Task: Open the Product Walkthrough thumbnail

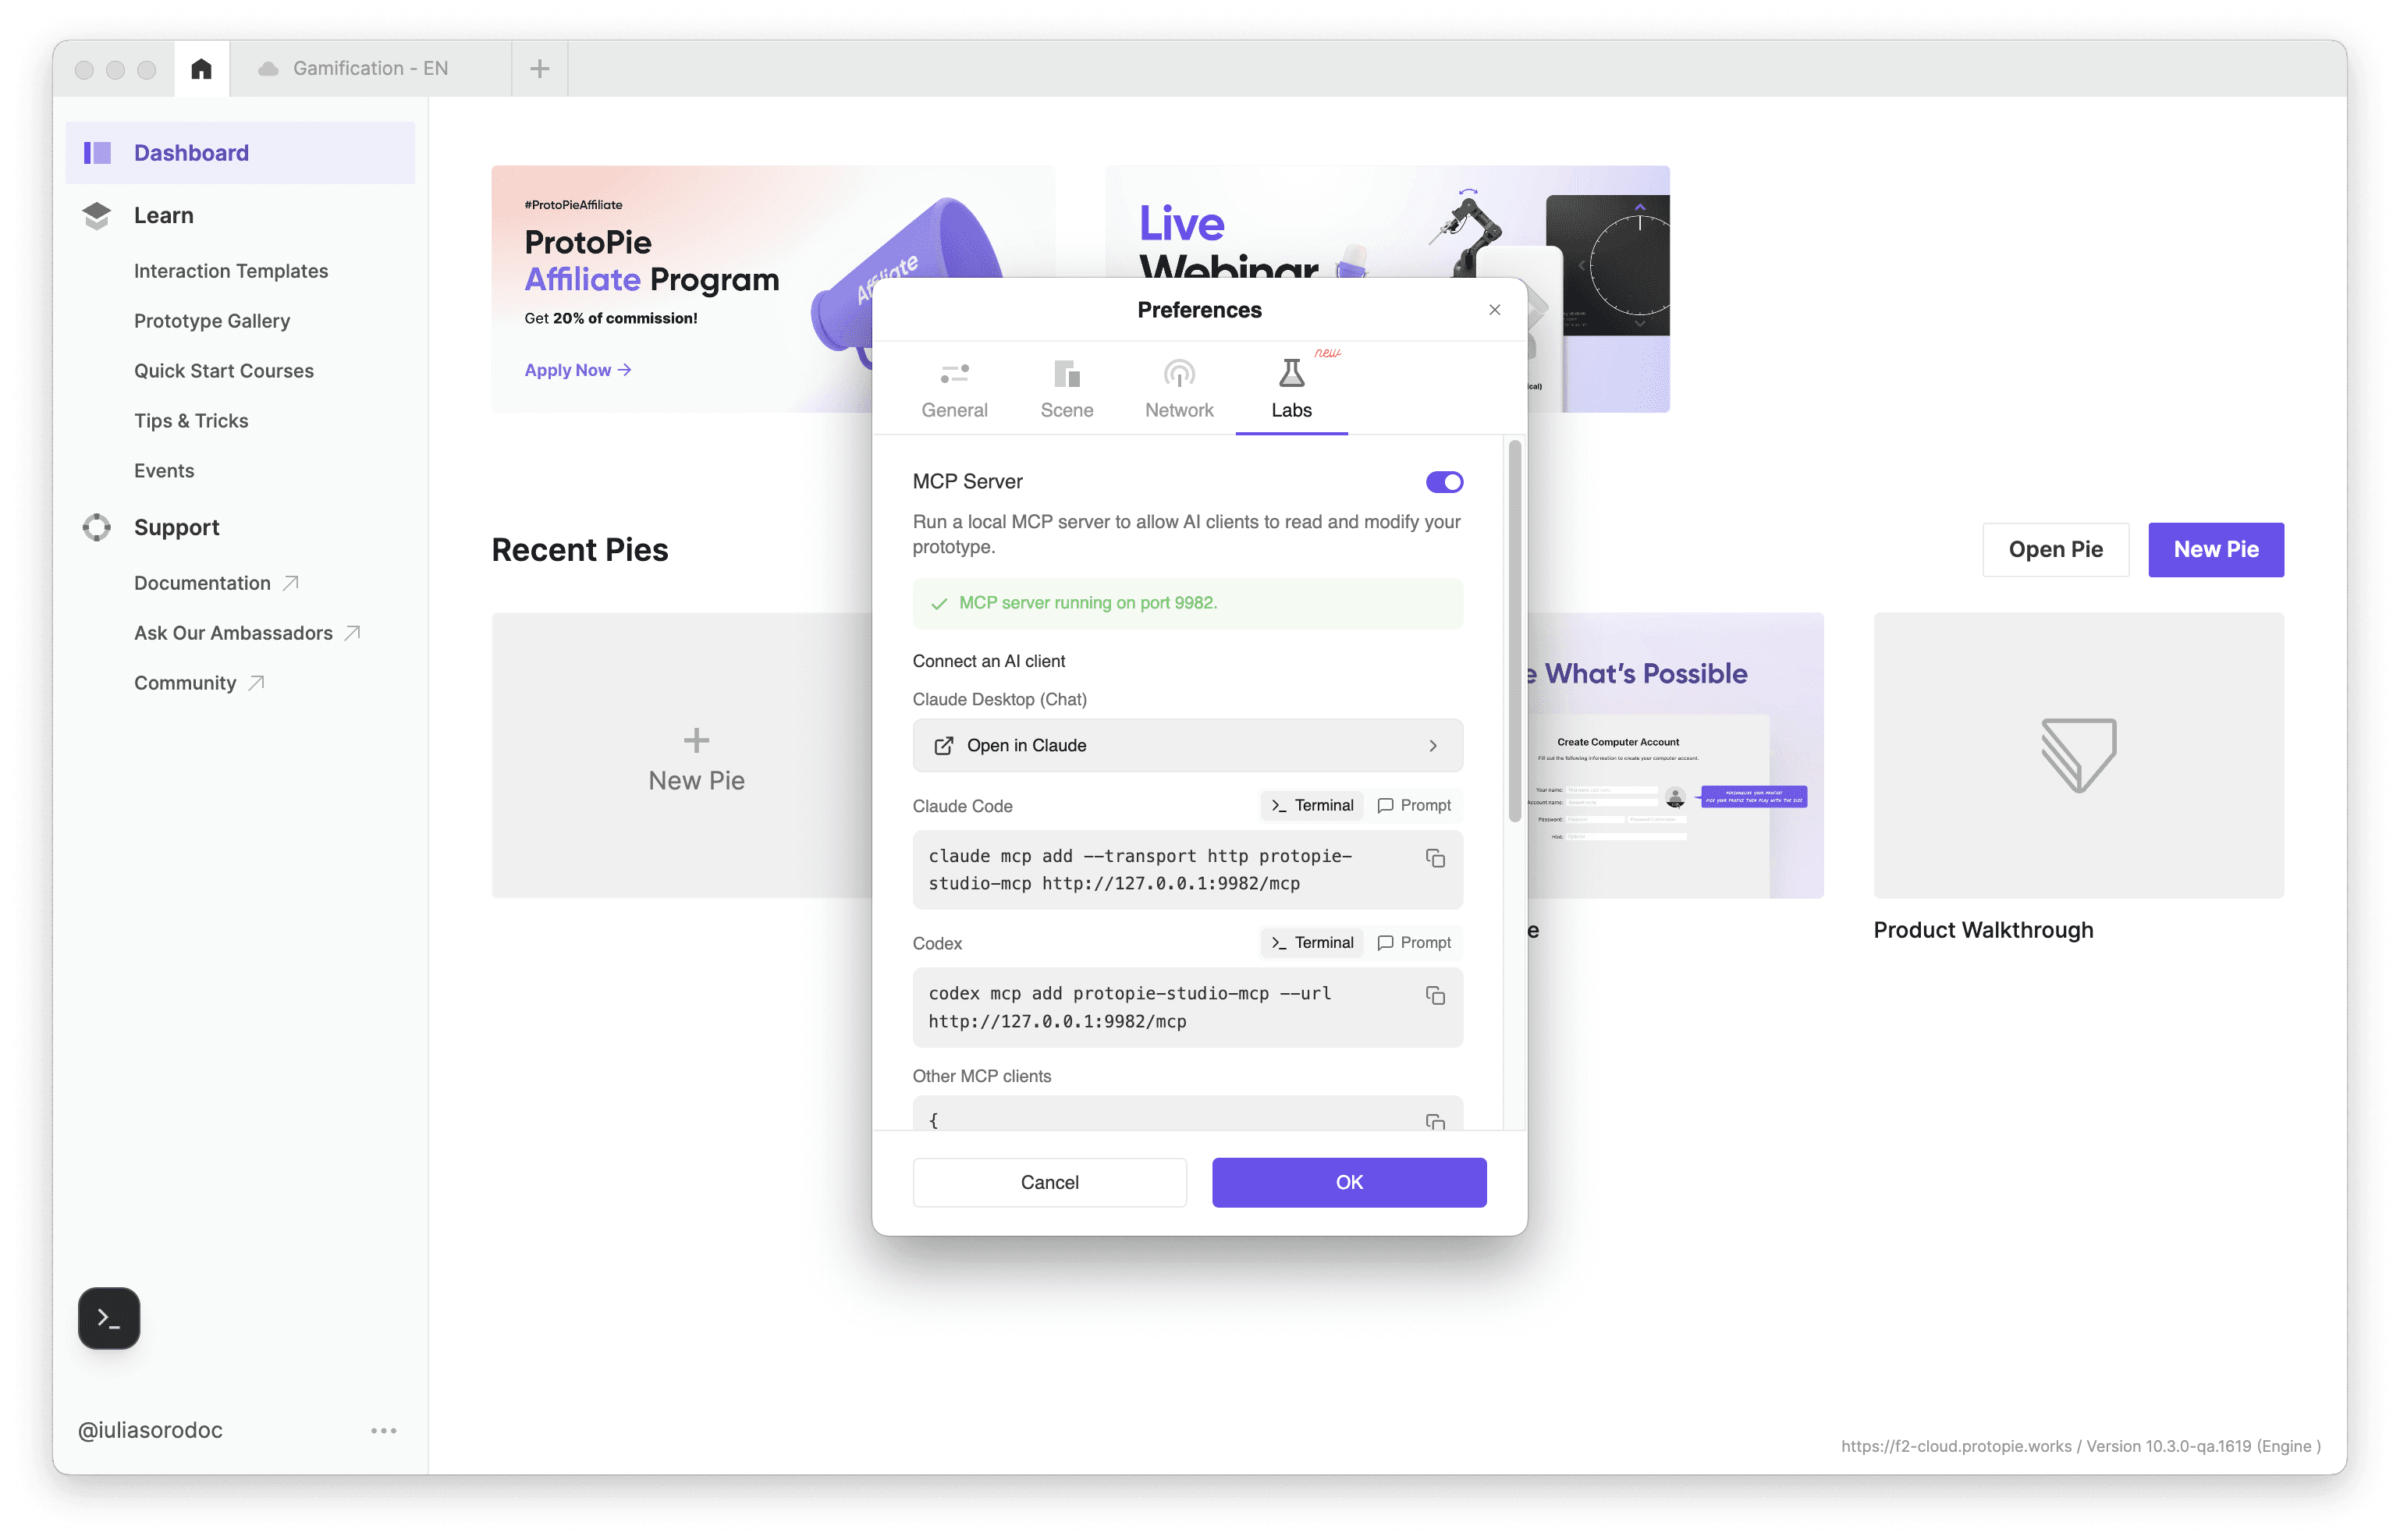Action: tap(2078, 755)
